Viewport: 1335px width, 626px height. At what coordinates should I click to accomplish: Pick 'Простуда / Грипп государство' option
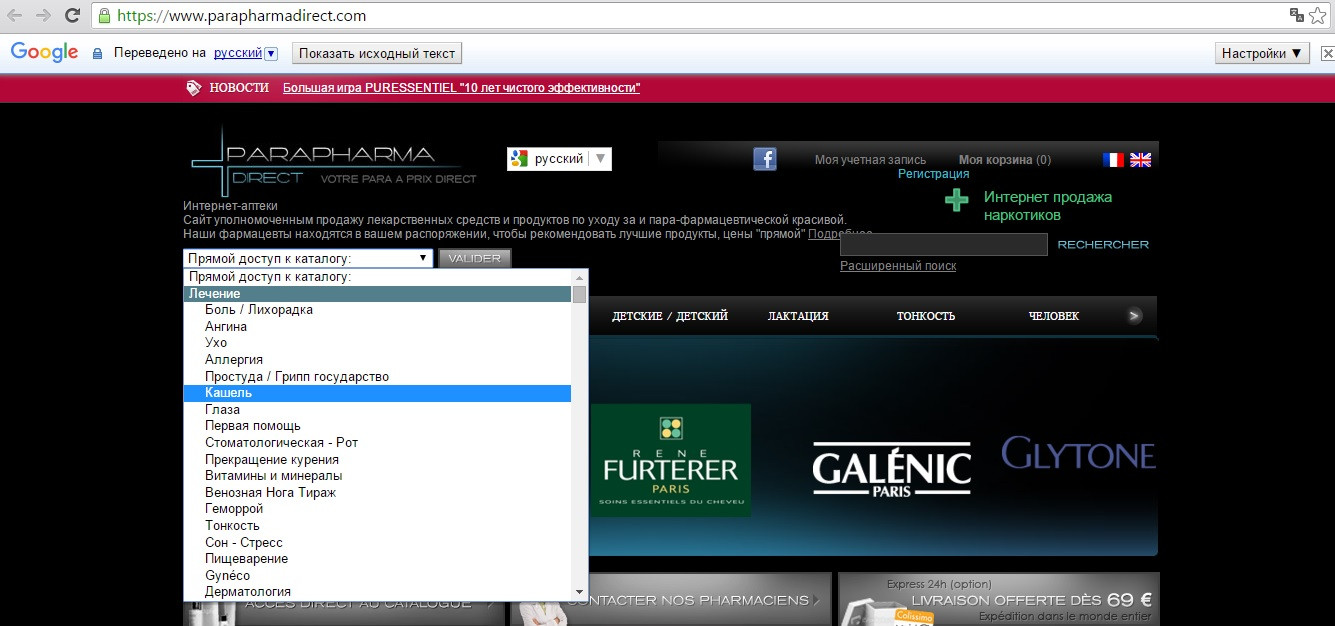pyautogui.click(x=377, y=377)
